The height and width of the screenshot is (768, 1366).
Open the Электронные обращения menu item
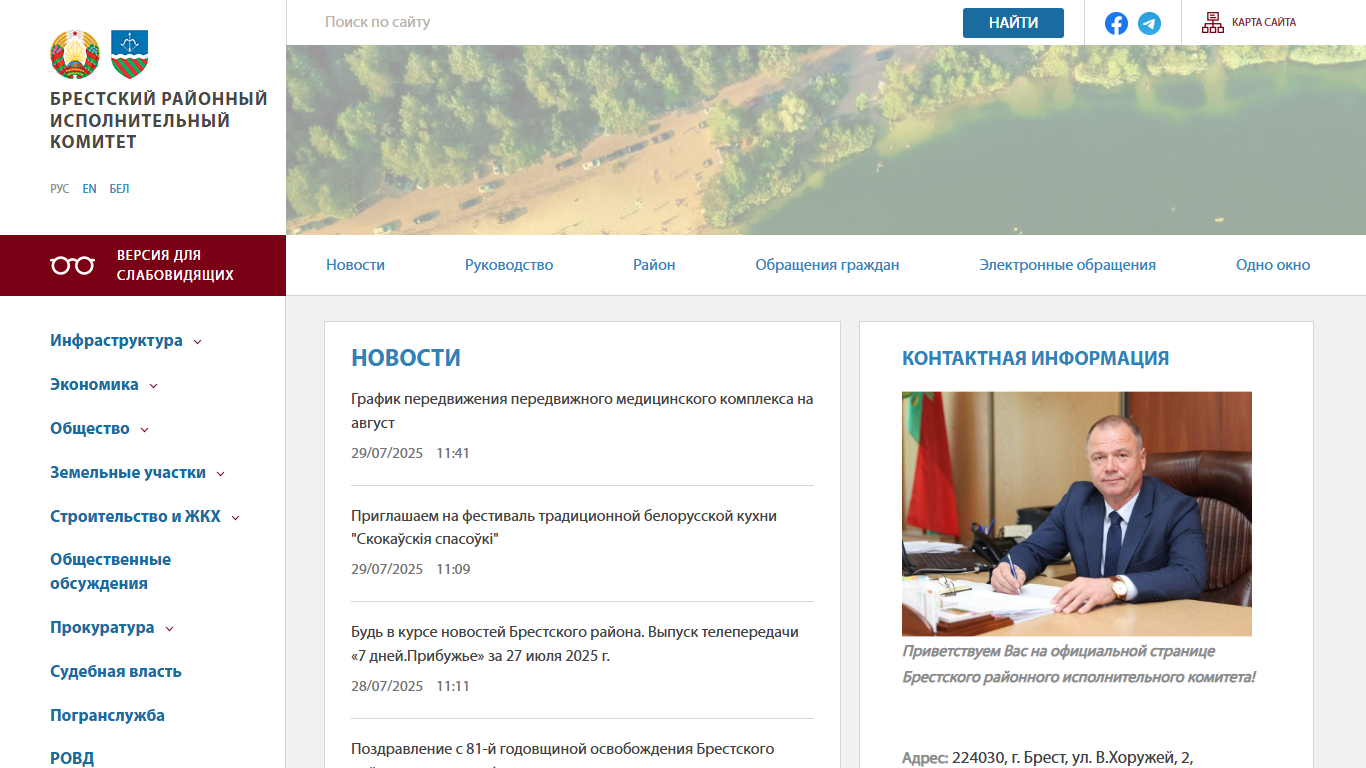pyautogui.click(x=1067, y=265)
